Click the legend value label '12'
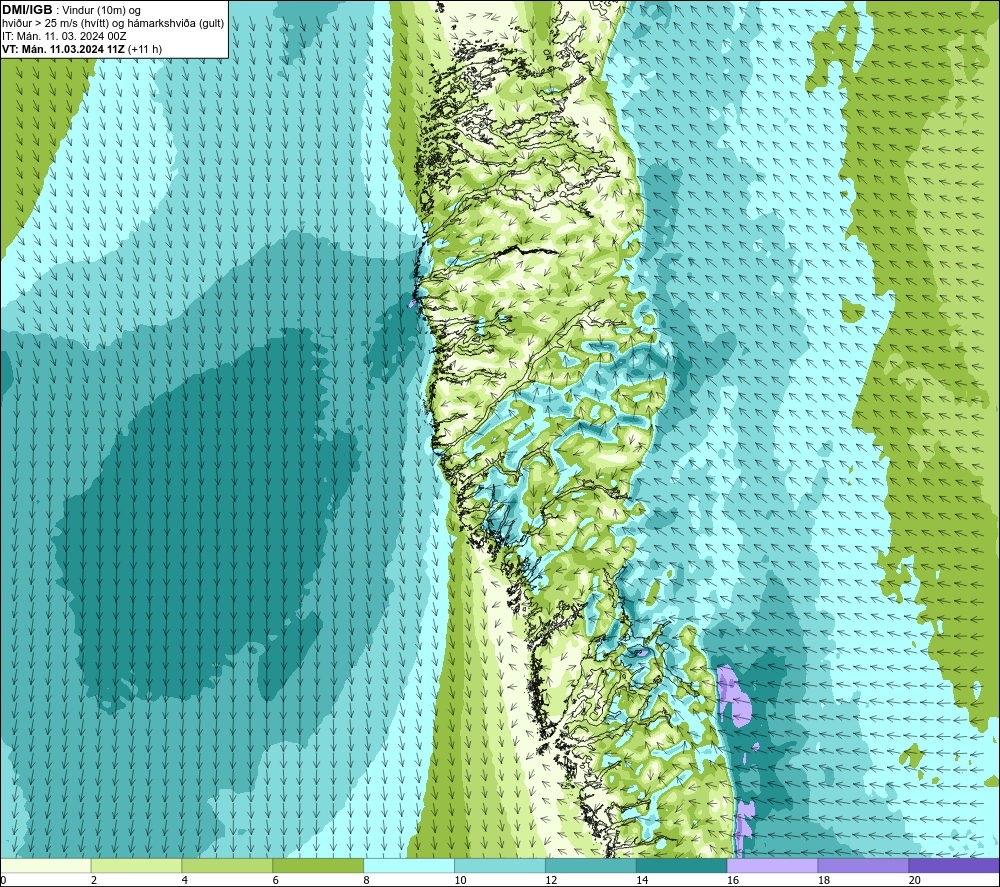 point(551,880)
